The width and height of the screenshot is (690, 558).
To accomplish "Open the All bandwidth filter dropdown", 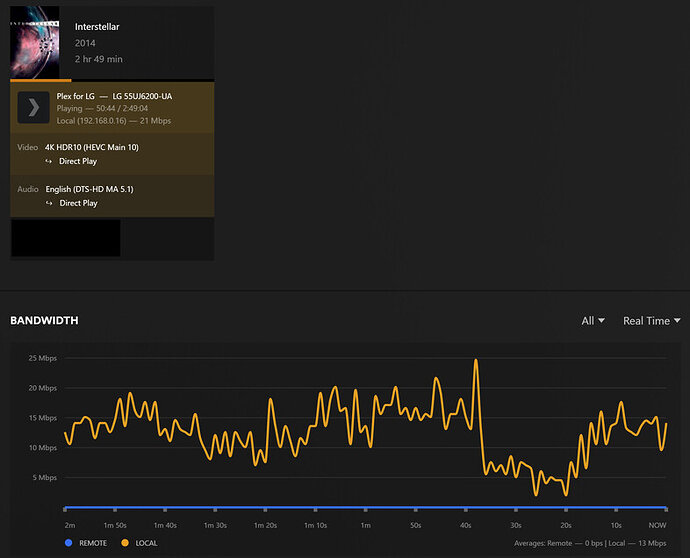I will pos(593,321).
